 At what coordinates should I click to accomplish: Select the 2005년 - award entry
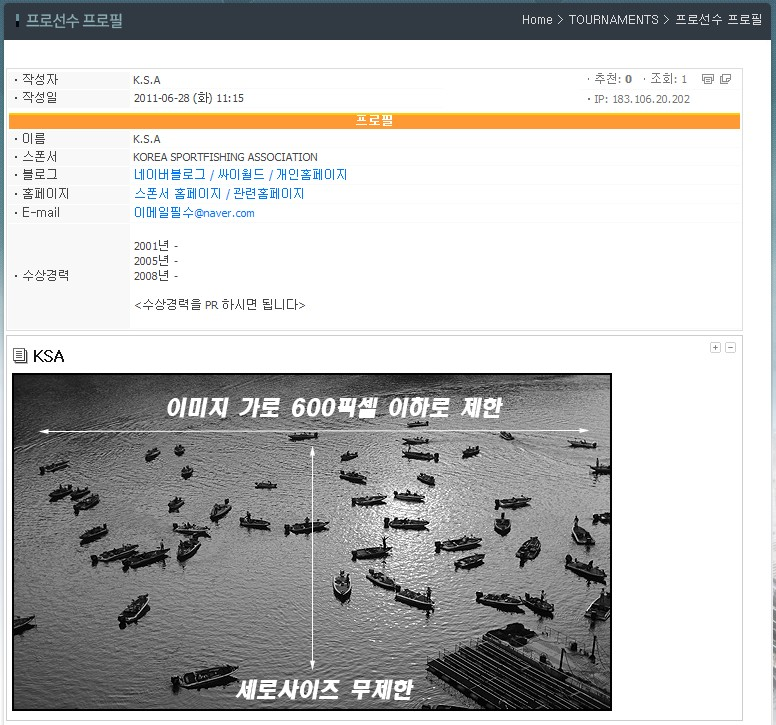tap(155, 261)
